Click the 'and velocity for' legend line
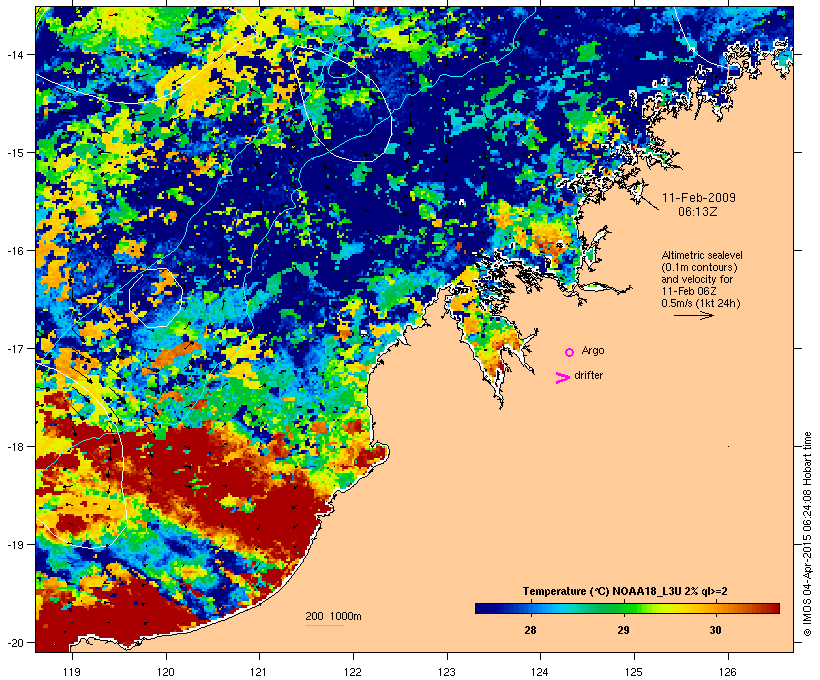The height and width of the screenshot is (680, 820). click(x=697, y=279)
